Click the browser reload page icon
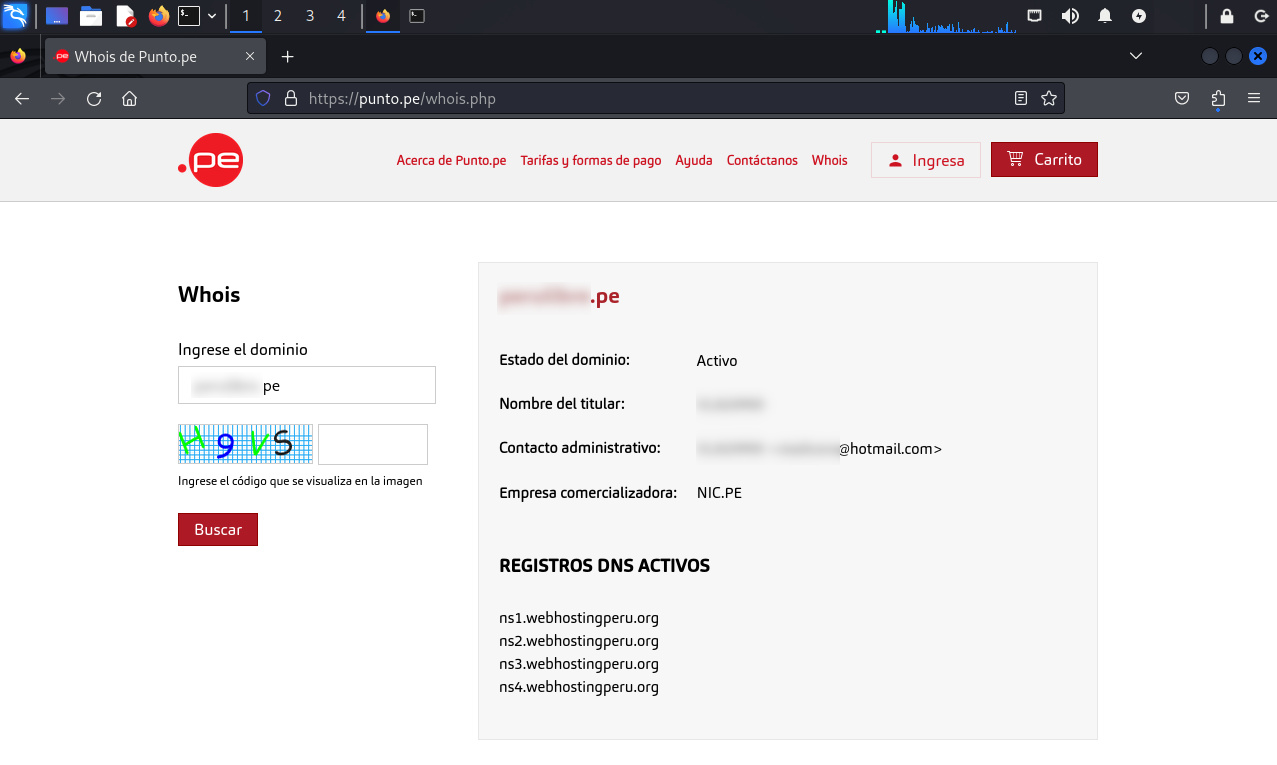Screen dimensions: 1277x765 point(94,99)
